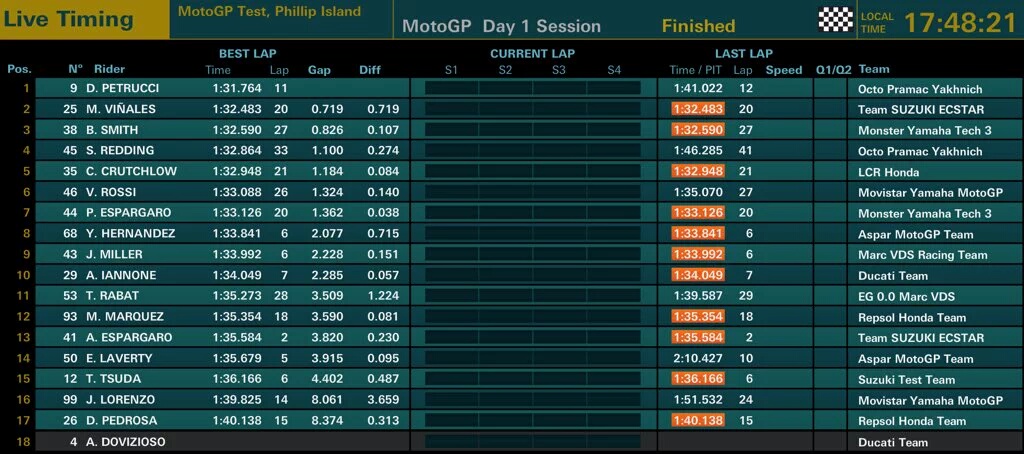Click the checkered flag icon
This screenshot has width=1024, height=454.
[836, 19]
